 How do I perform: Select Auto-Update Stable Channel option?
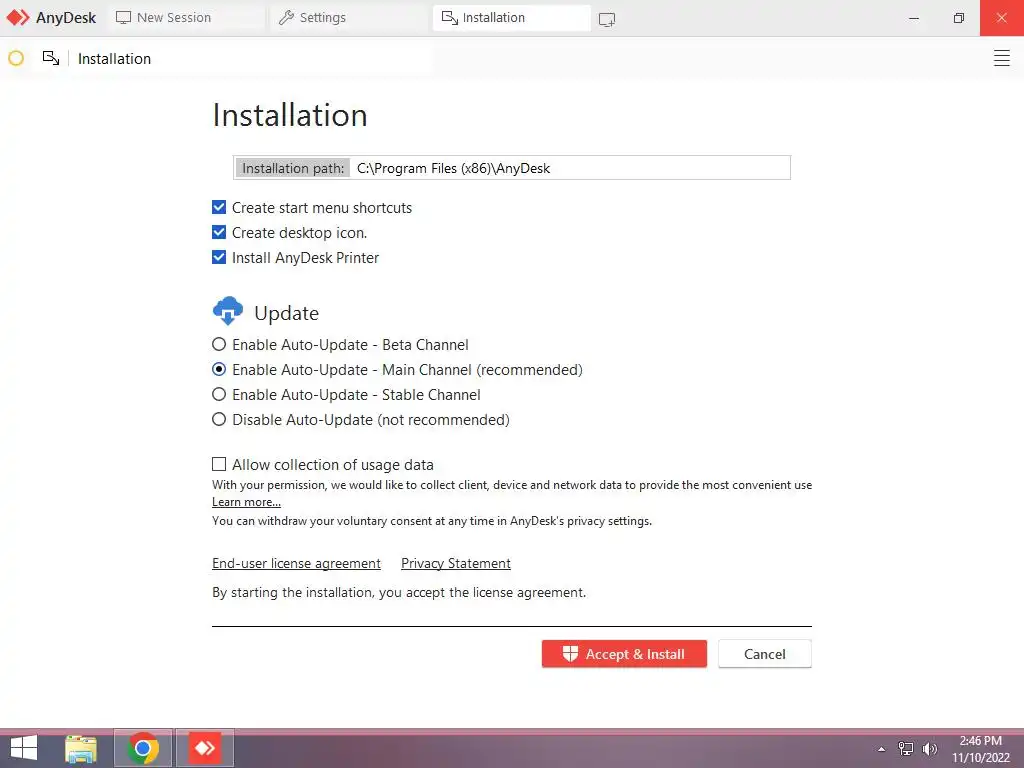click(x=219, y=394)
